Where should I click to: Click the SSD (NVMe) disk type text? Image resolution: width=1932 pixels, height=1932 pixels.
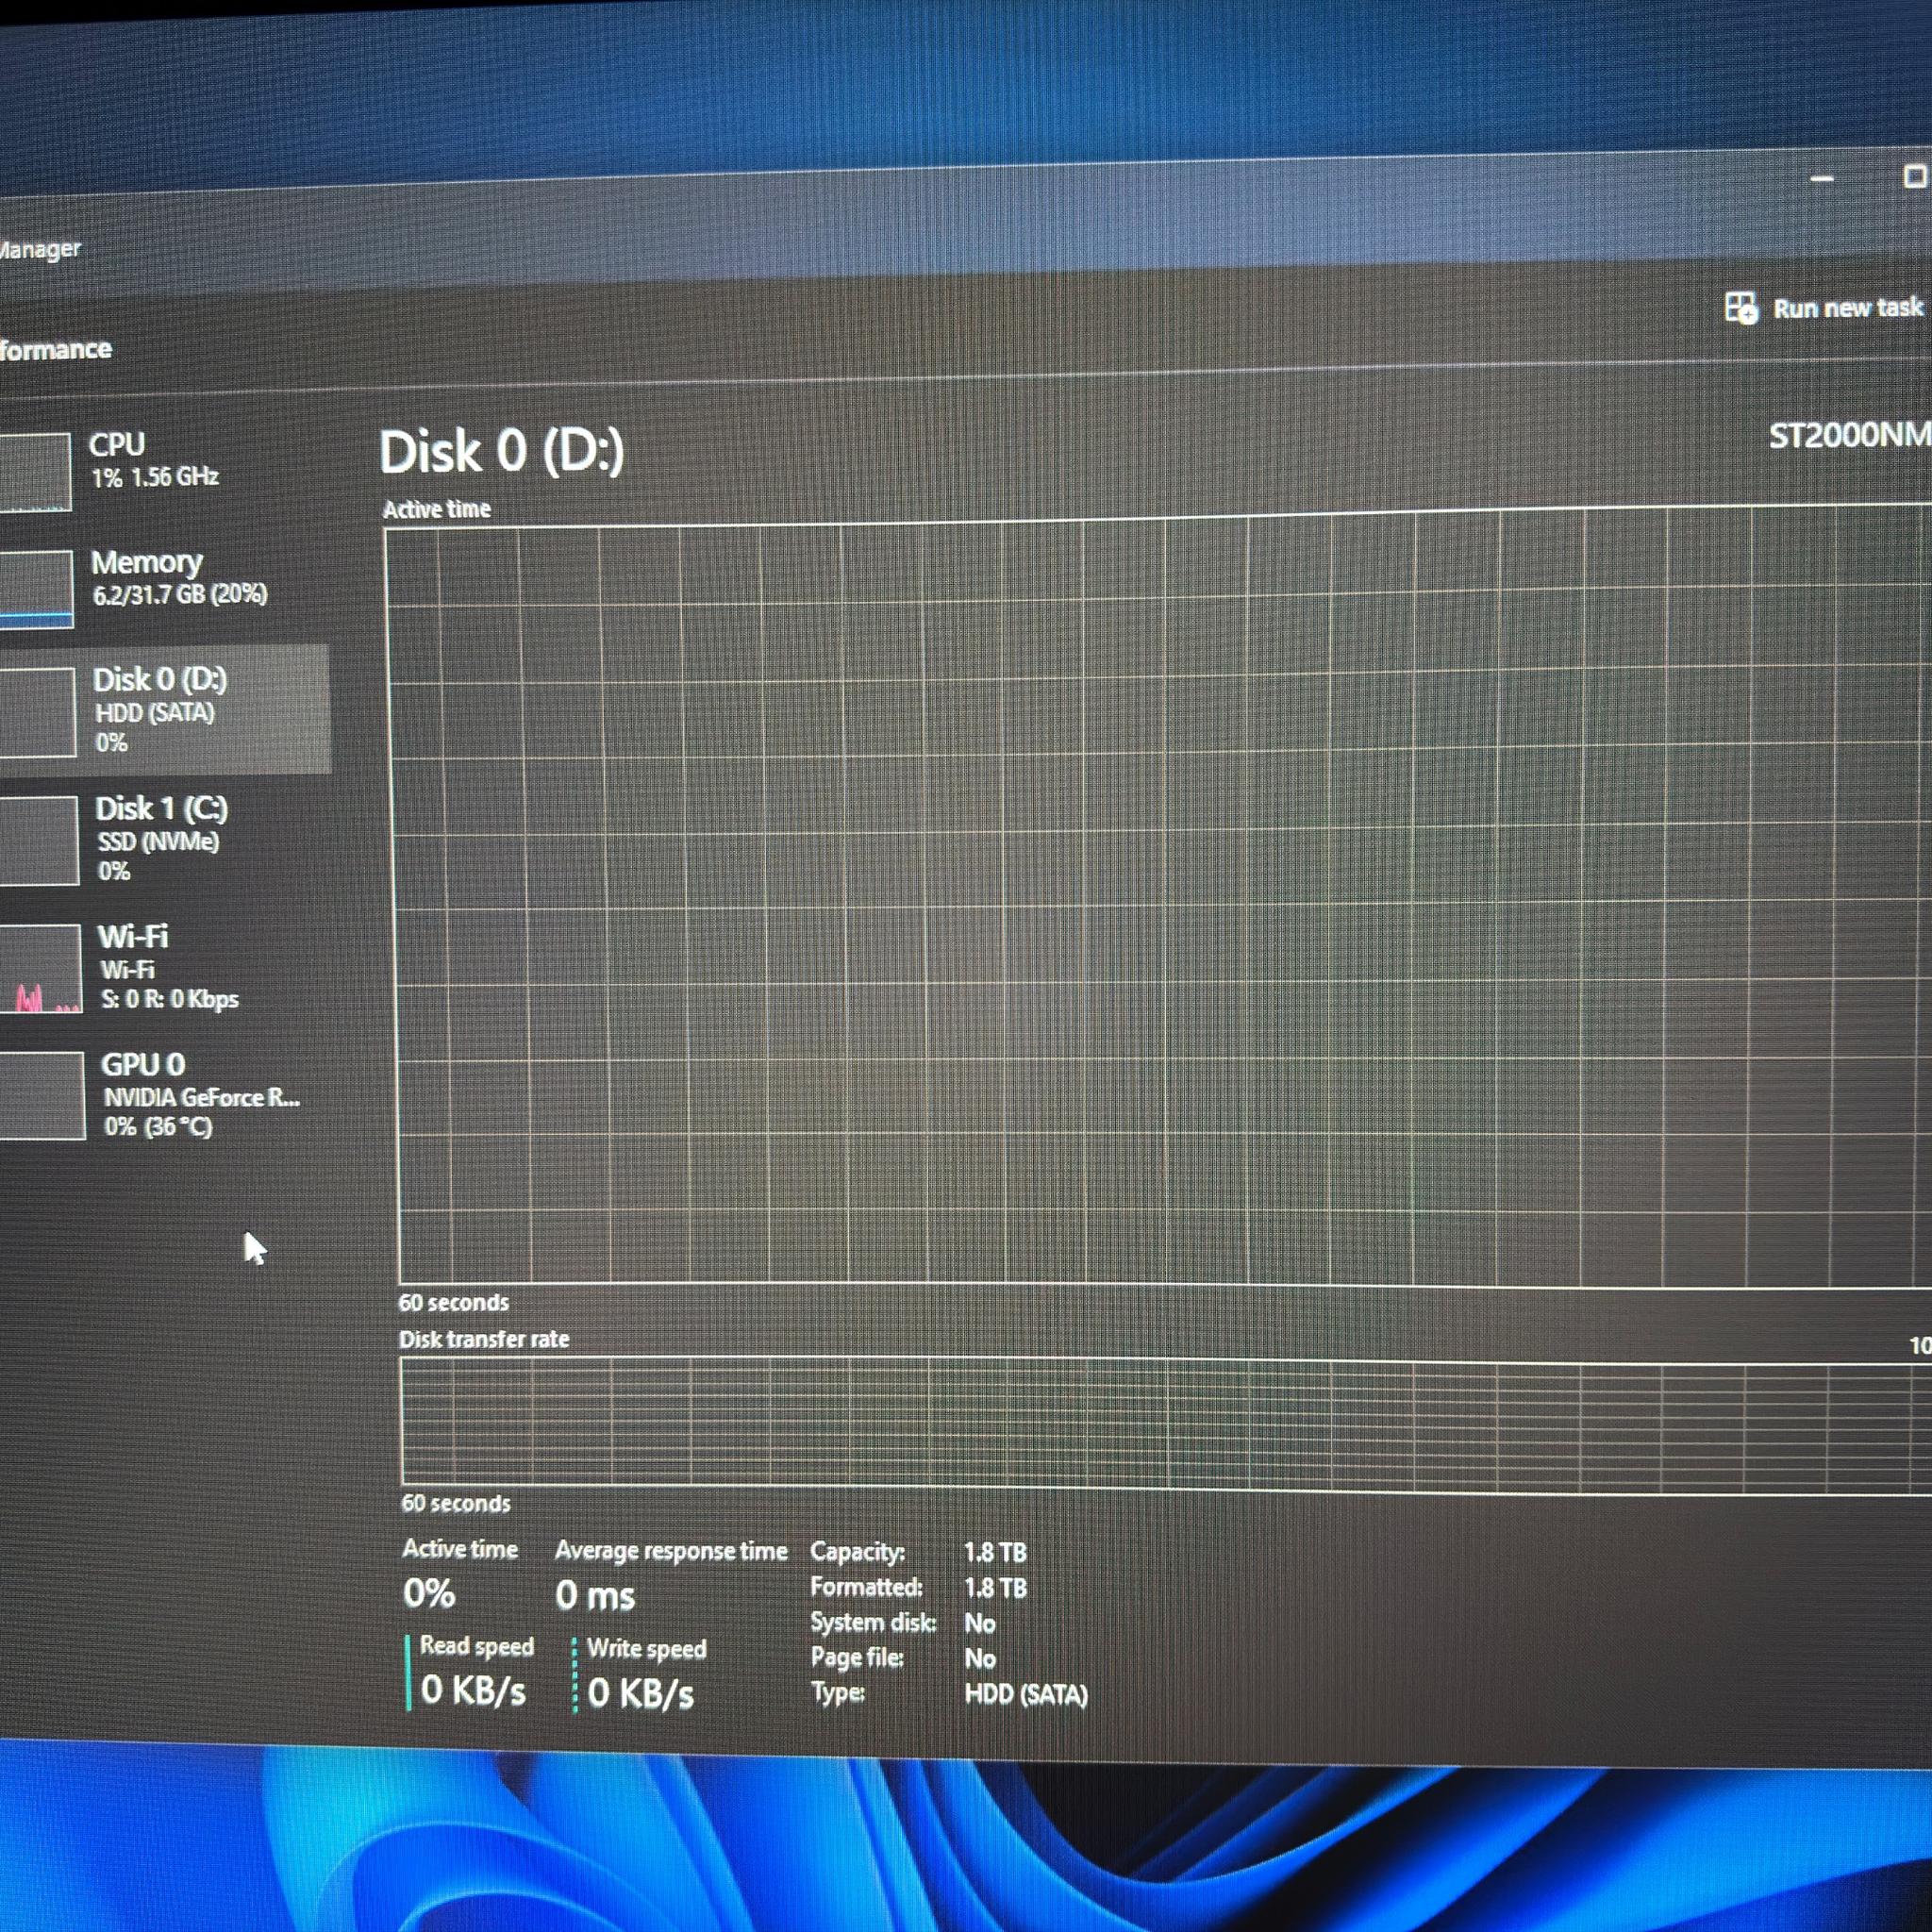(x=158, y=841)
